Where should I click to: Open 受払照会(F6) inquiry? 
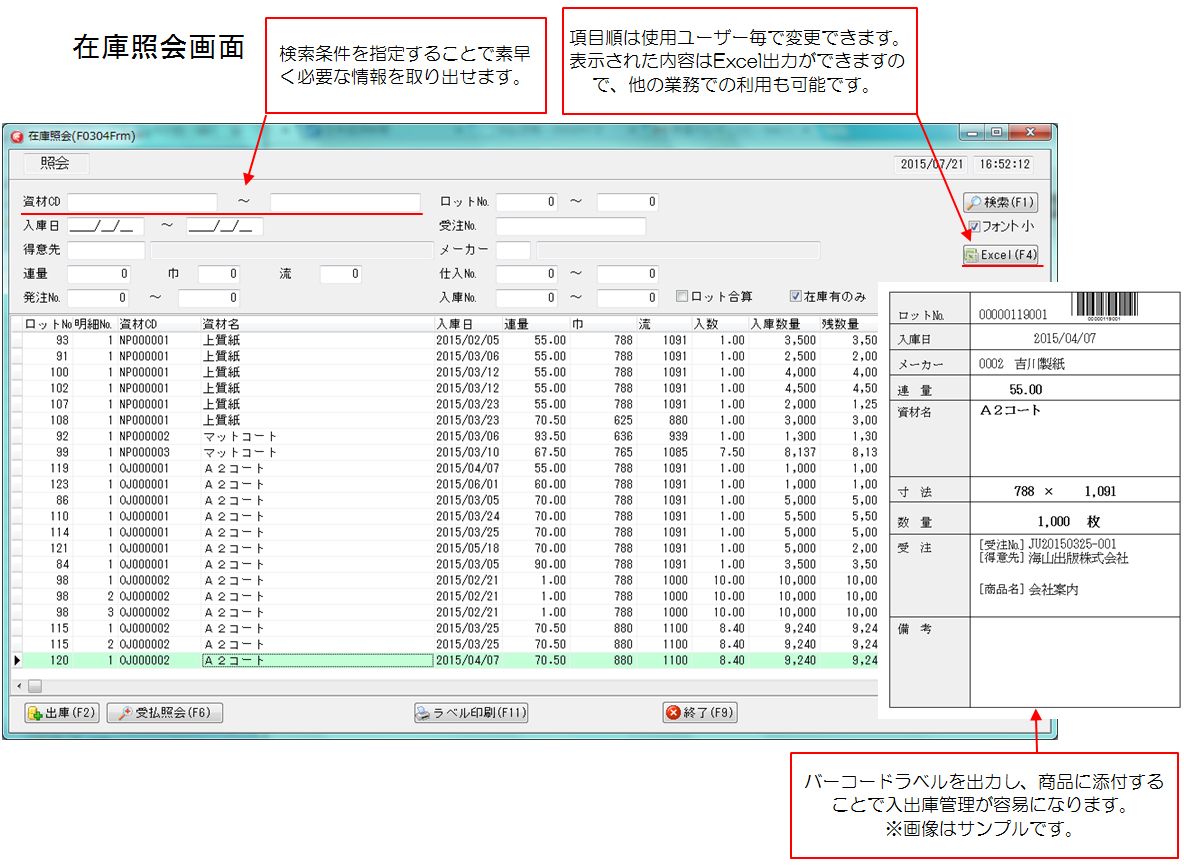coord(165,713)
